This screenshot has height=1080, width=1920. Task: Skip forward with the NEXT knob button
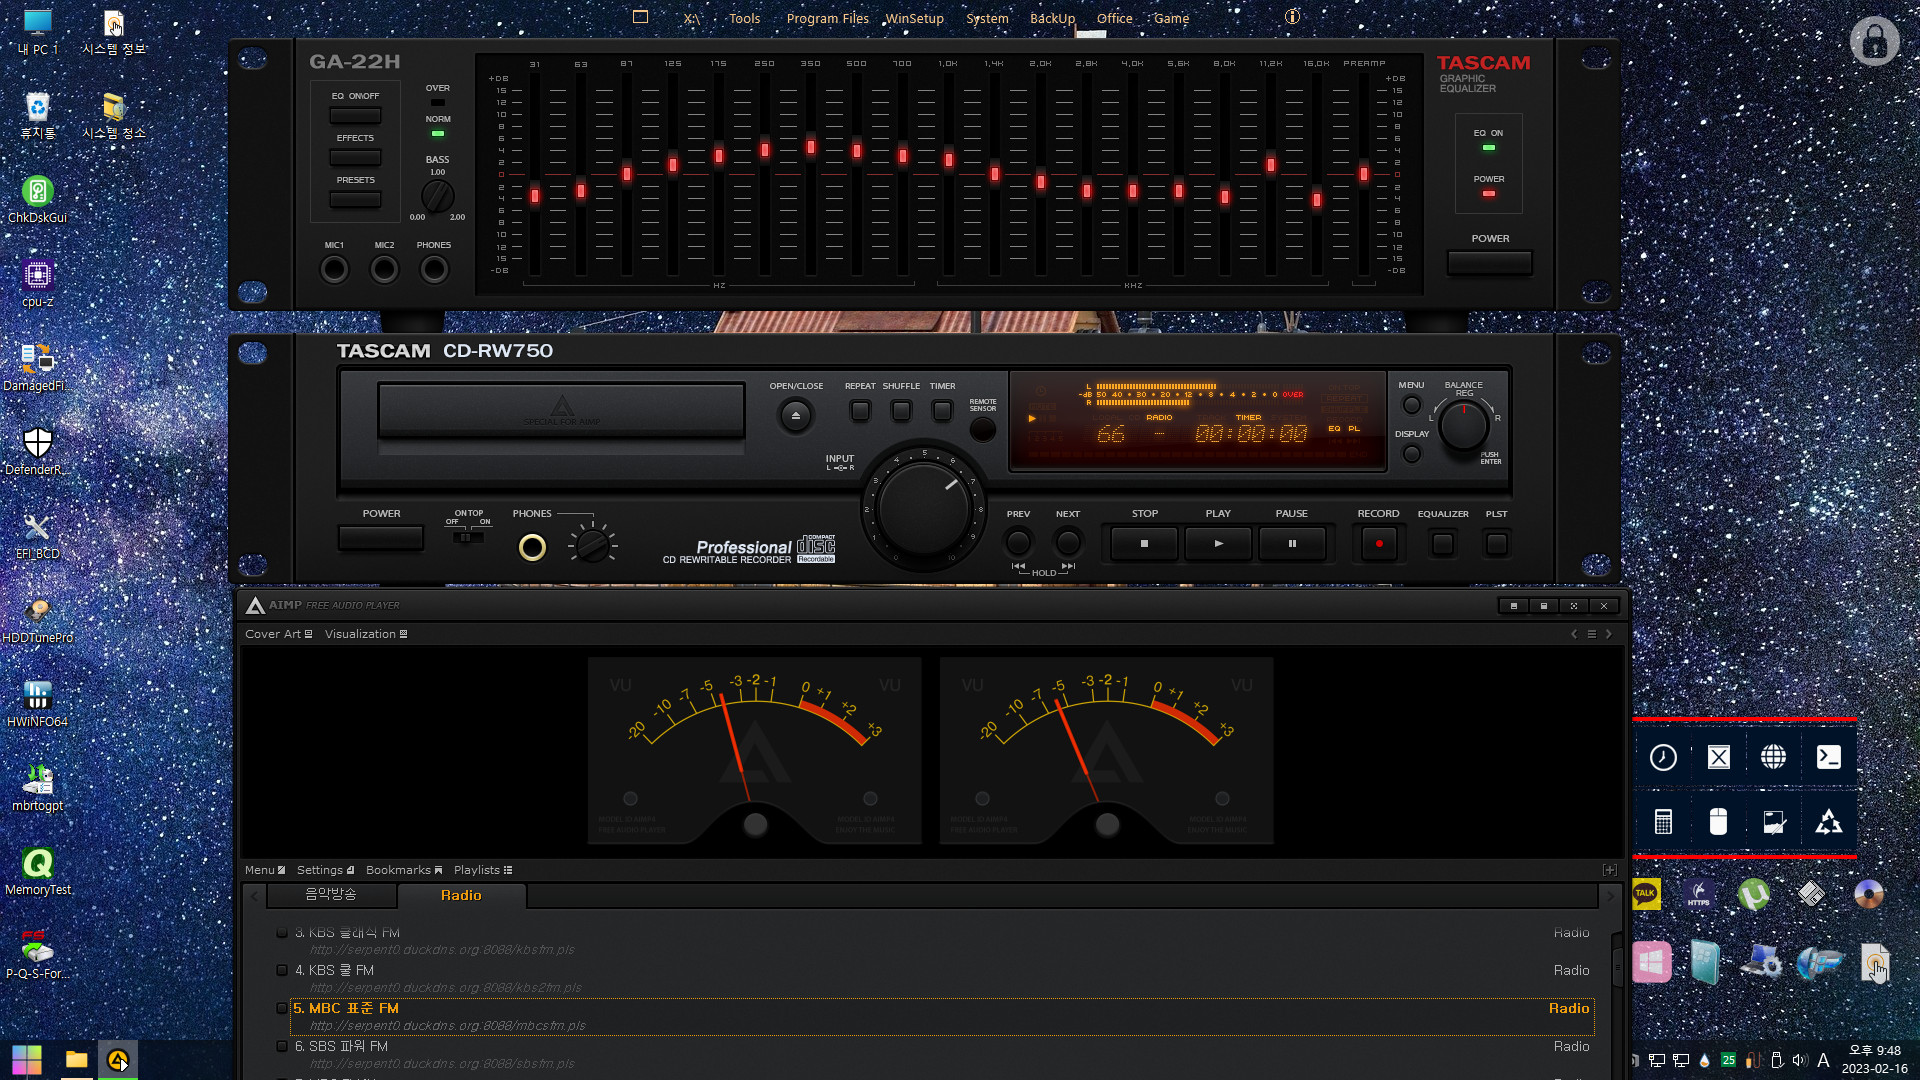coord(1068,542)
